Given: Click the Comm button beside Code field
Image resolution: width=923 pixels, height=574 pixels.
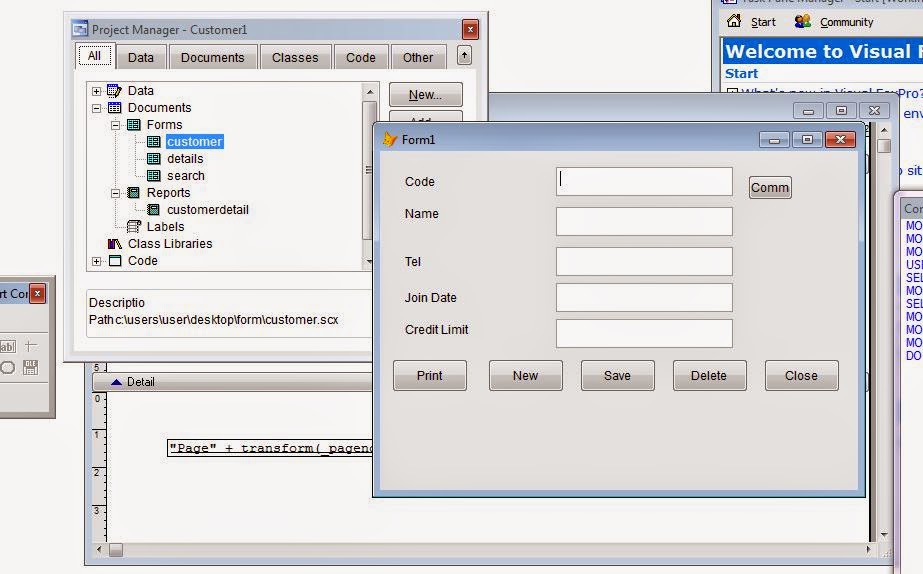Looking at the screenshot, I should tap(770, 188).
